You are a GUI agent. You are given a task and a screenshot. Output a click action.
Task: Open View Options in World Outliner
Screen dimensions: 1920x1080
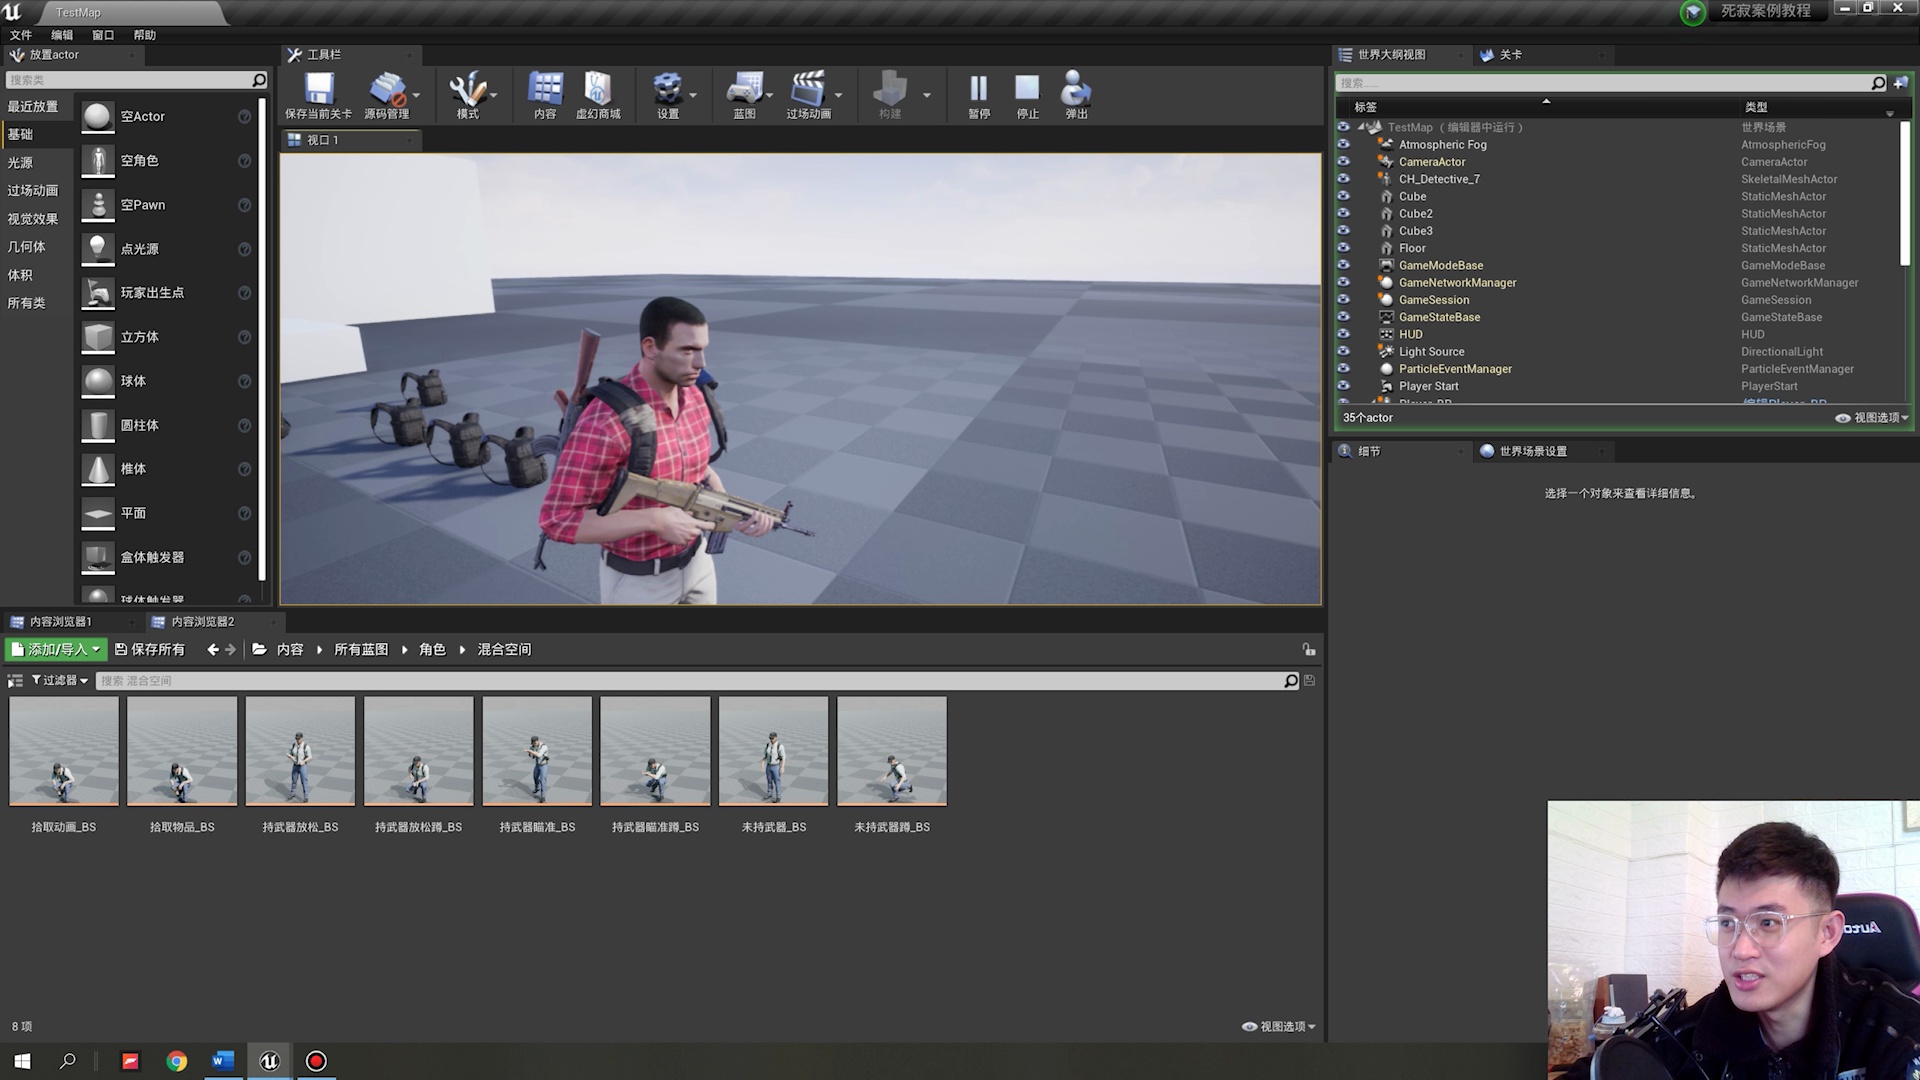point(1872,418)
